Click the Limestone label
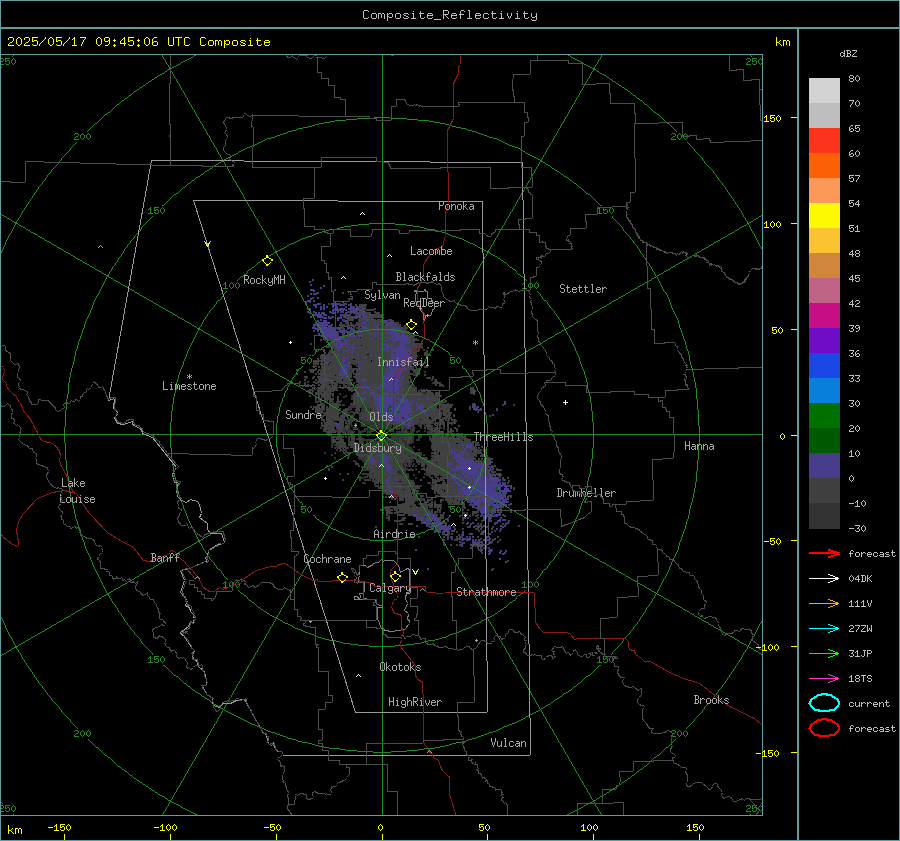Screen dimensions: 900x841 [x=189, y=386]
